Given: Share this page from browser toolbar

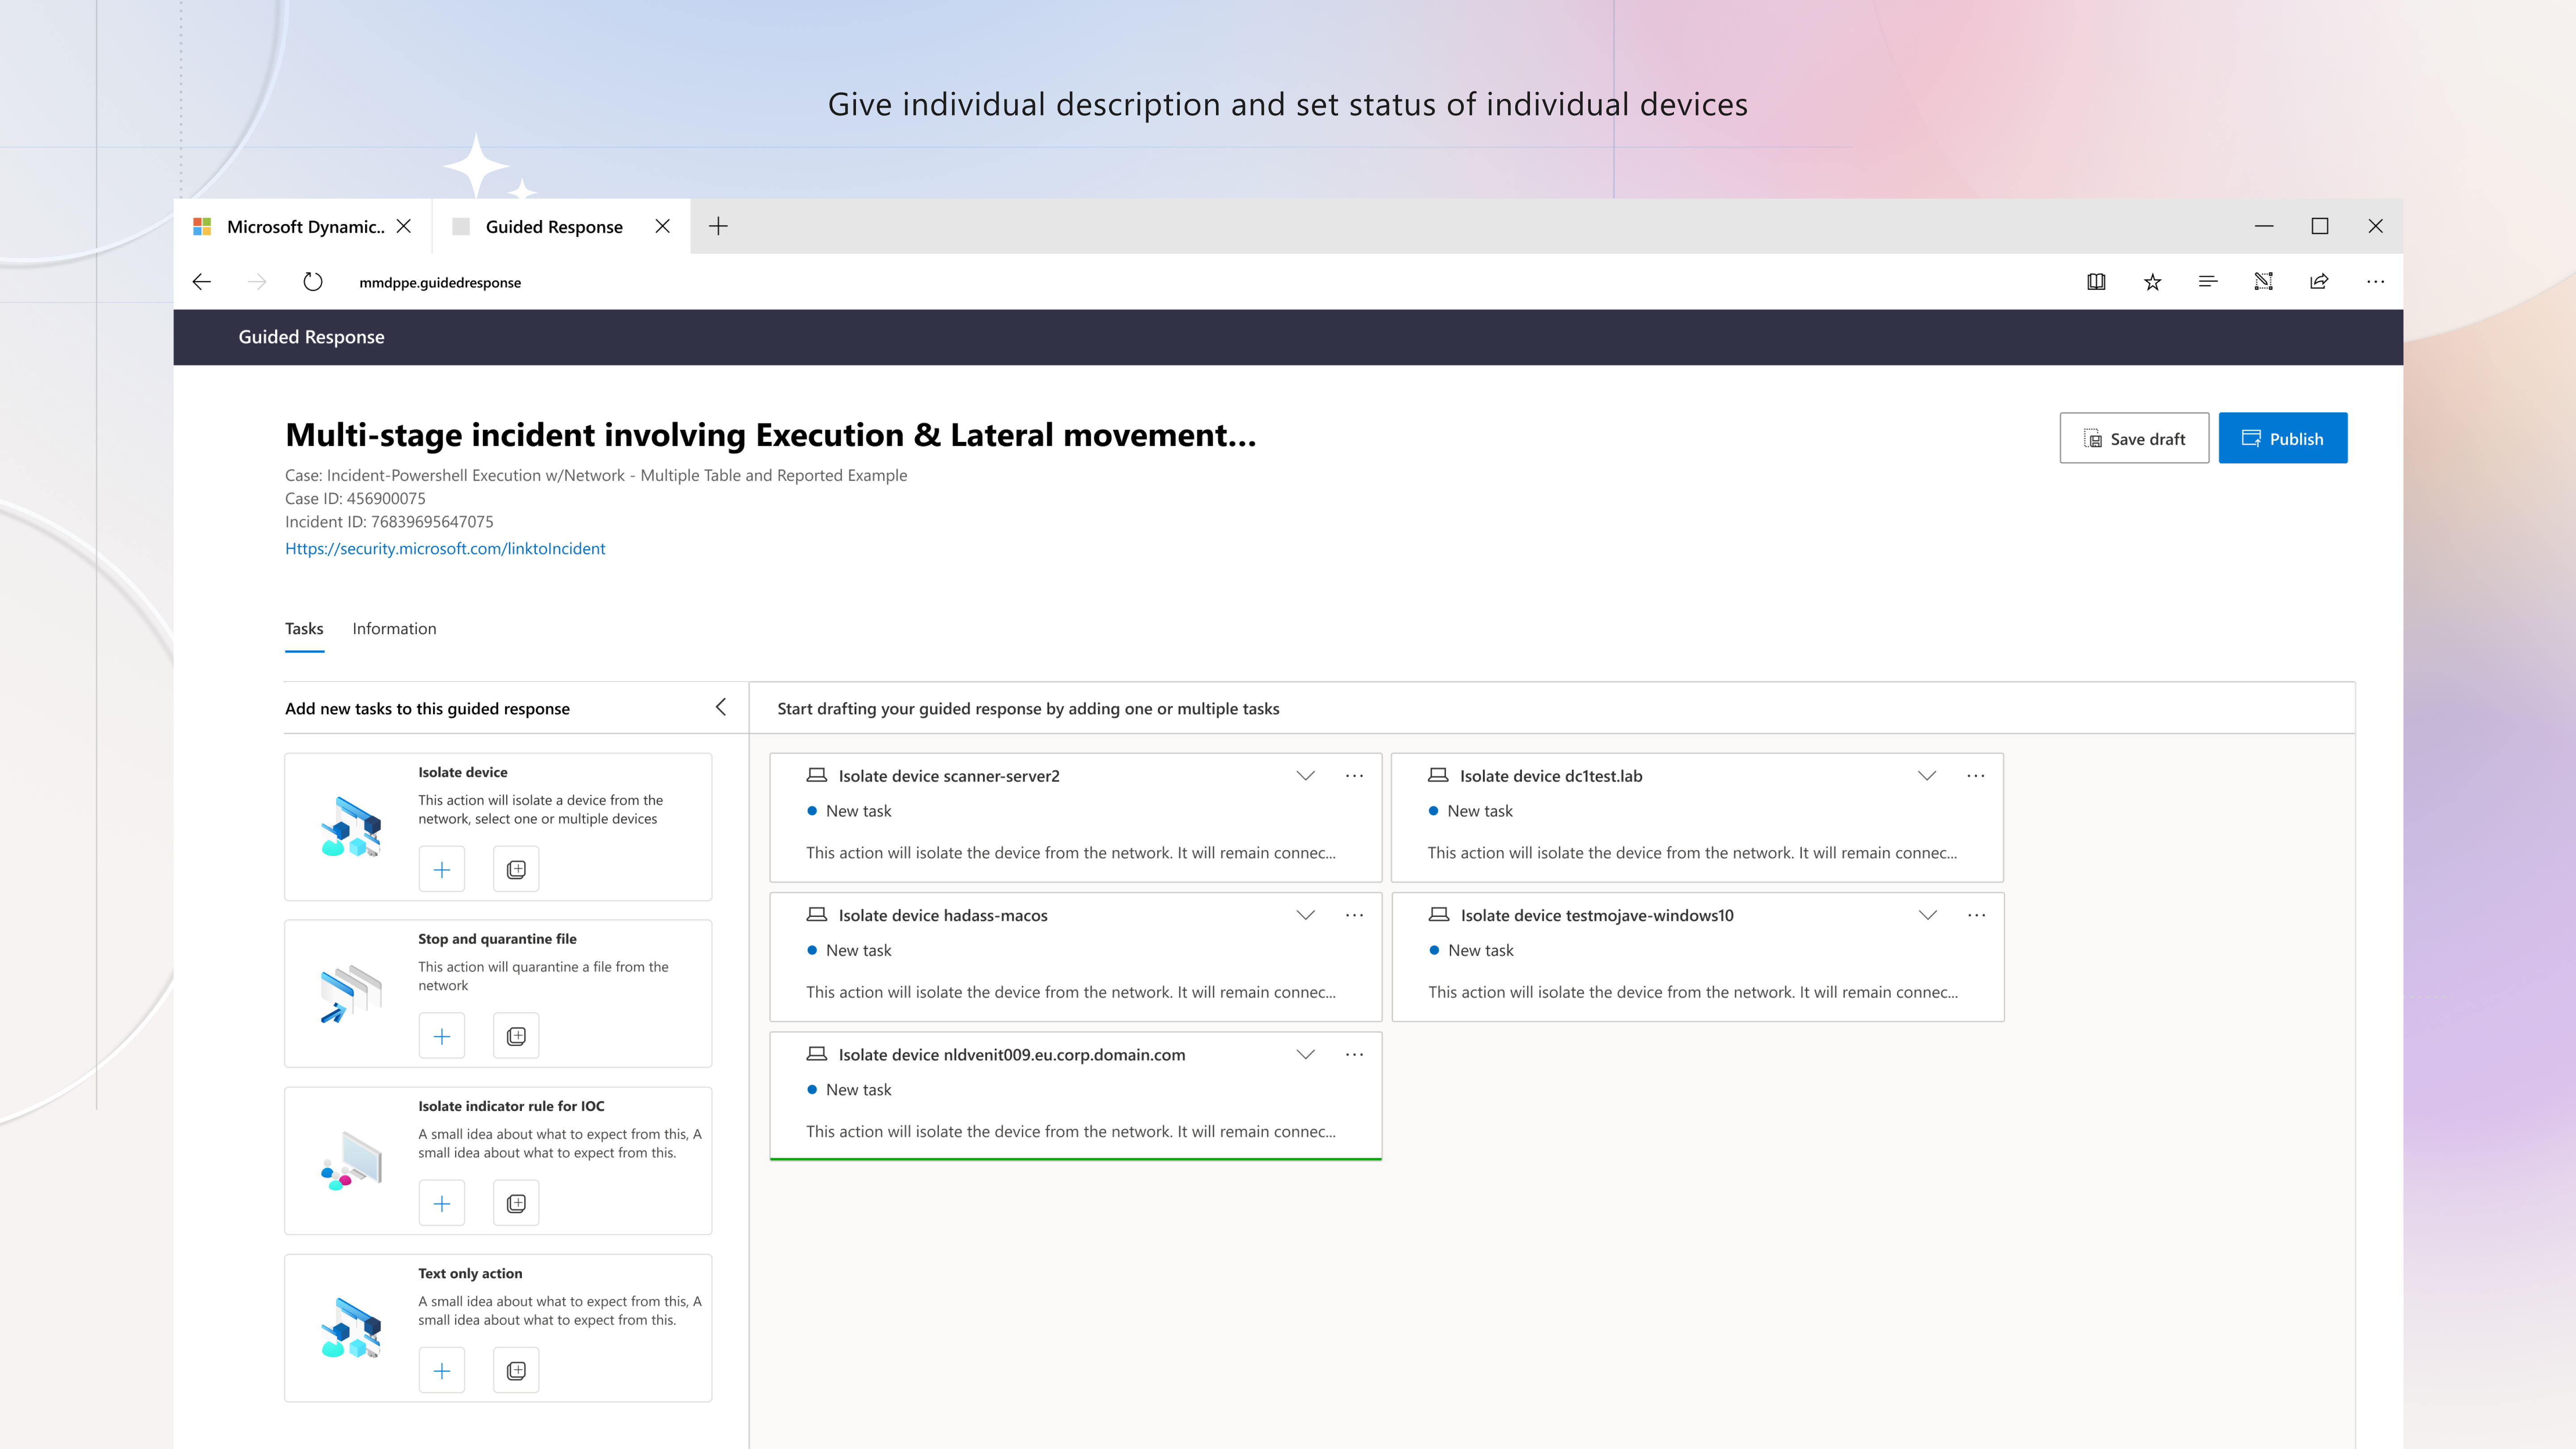Looking at the screenshot, I should pos(2319,282).
